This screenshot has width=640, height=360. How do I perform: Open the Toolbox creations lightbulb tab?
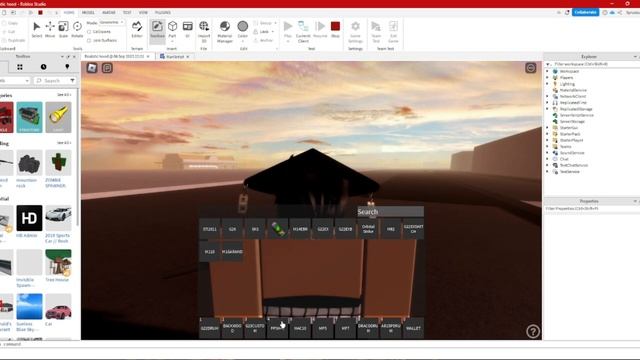pyautogui.click(x=67, y=67)
